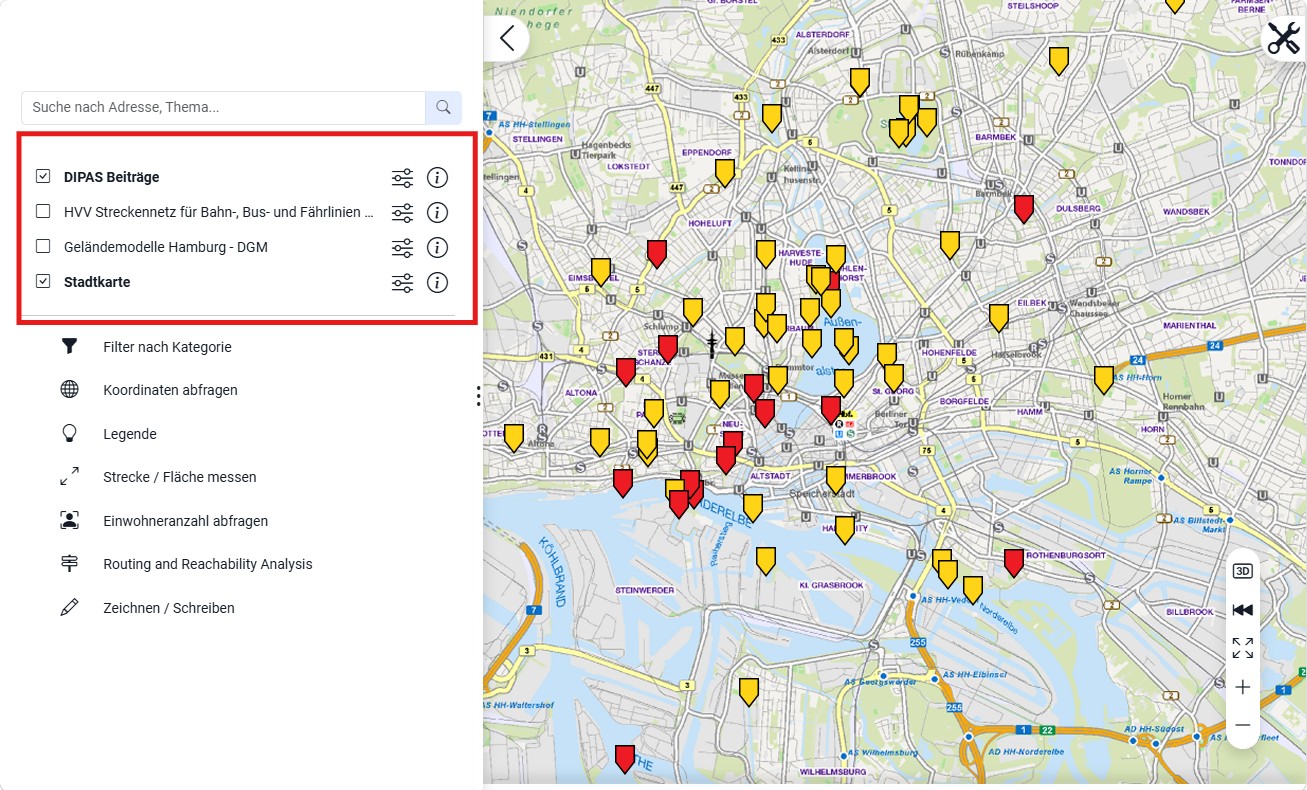1307x790 pixels.
Task: Open the wrench and screwdriver tools menu
Action: pos(1284,38)
